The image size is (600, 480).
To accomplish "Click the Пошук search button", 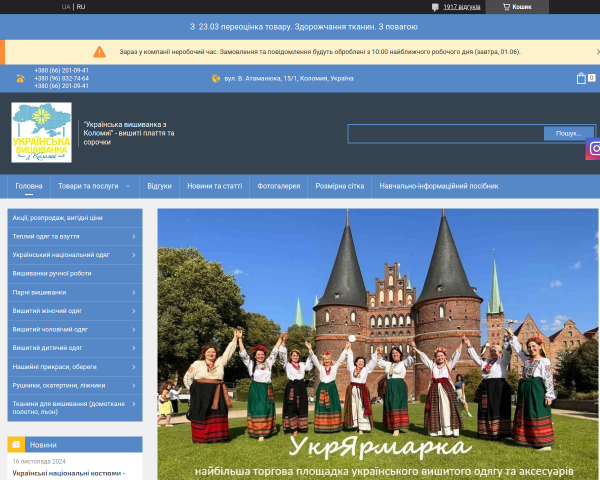I will (x=569, y=134).
